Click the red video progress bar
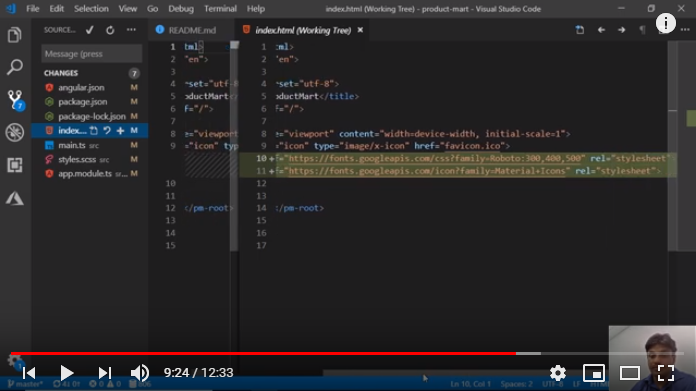 click(x=263, y=354)
